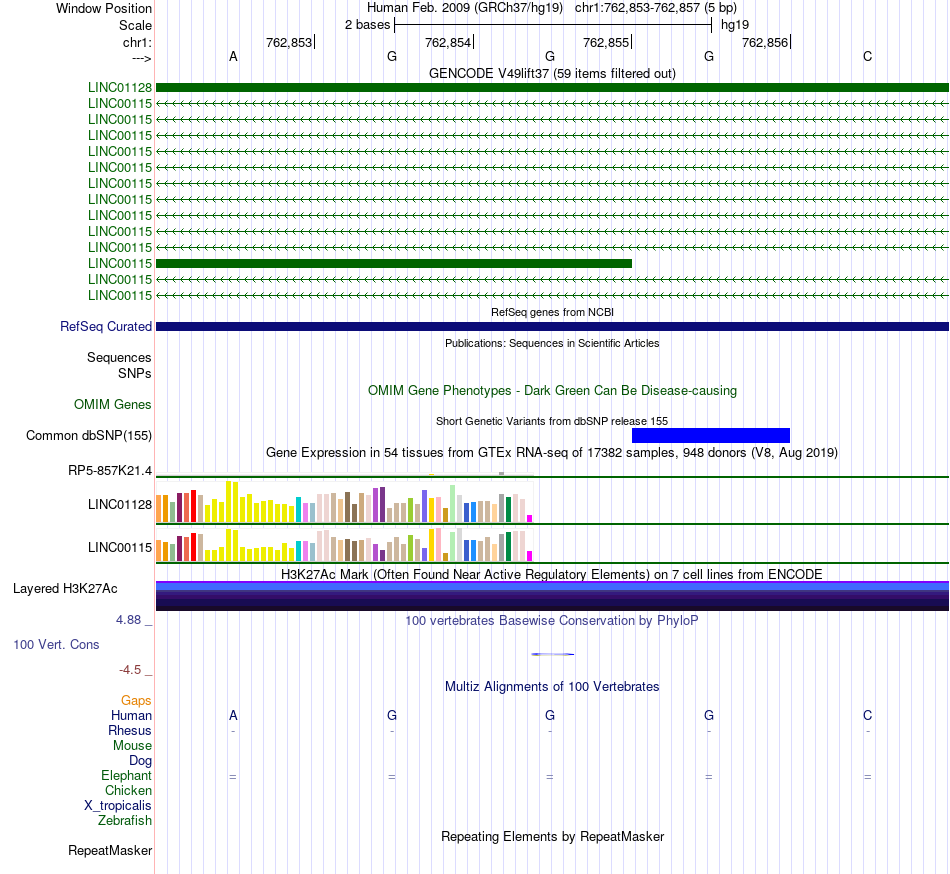Click the Rhesus alignment row label

(x=130, y=730)
